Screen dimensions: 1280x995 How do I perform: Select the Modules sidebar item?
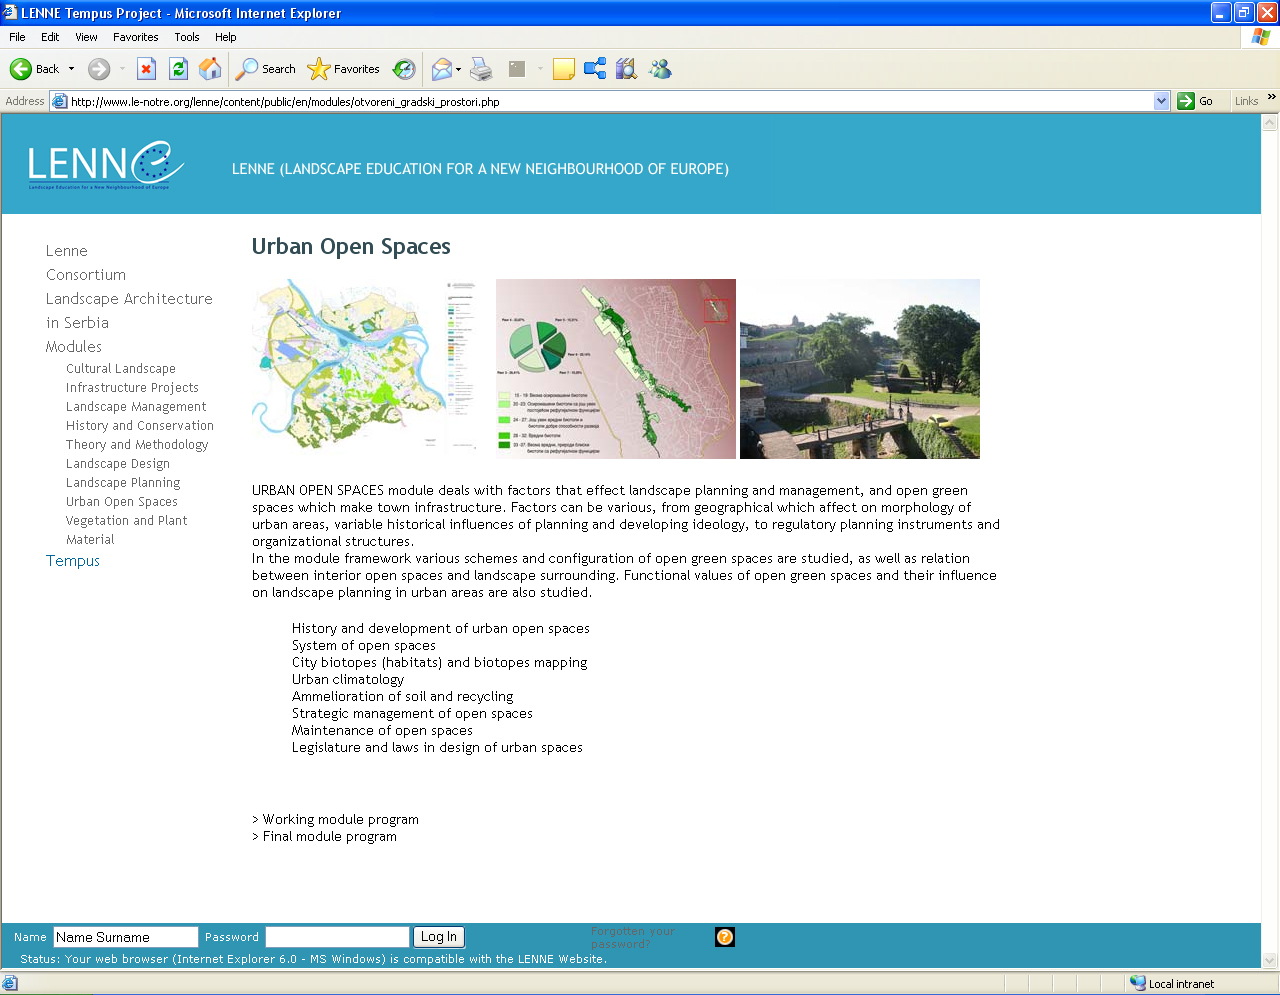tap(74, 347)
